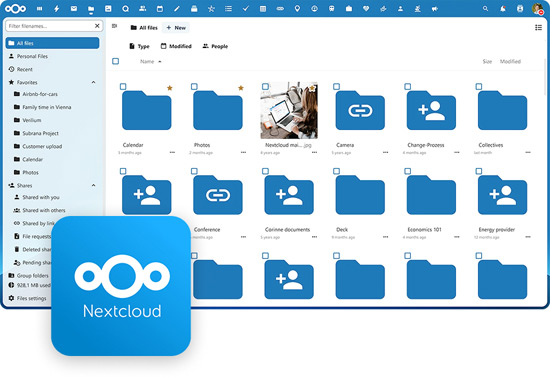Screen dimensions: 550x380
Task: Tick the select-all files checkbox
Action: pyautogui.click(x=115, y=61)
